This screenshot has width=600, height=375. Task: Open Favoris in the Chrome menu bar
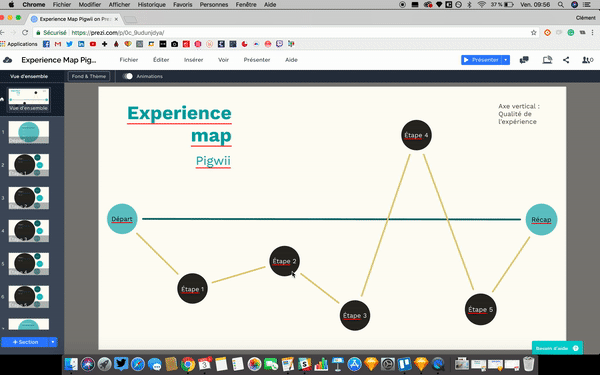tap(183, 5)
